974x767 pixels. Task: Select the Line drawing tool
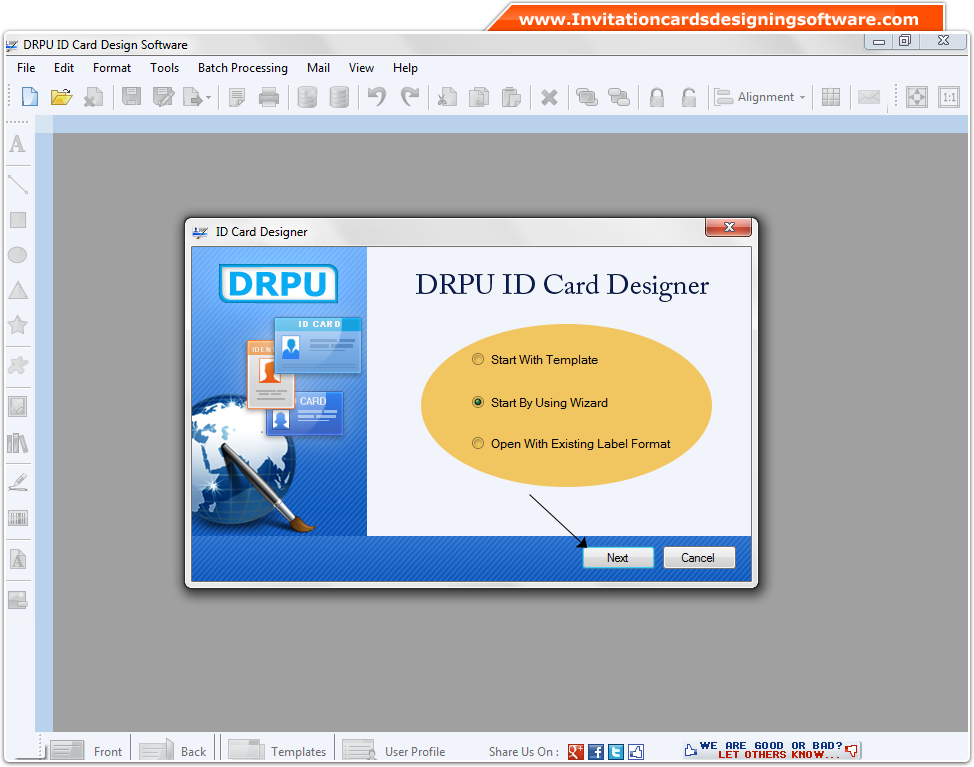(x=17, y=184)
